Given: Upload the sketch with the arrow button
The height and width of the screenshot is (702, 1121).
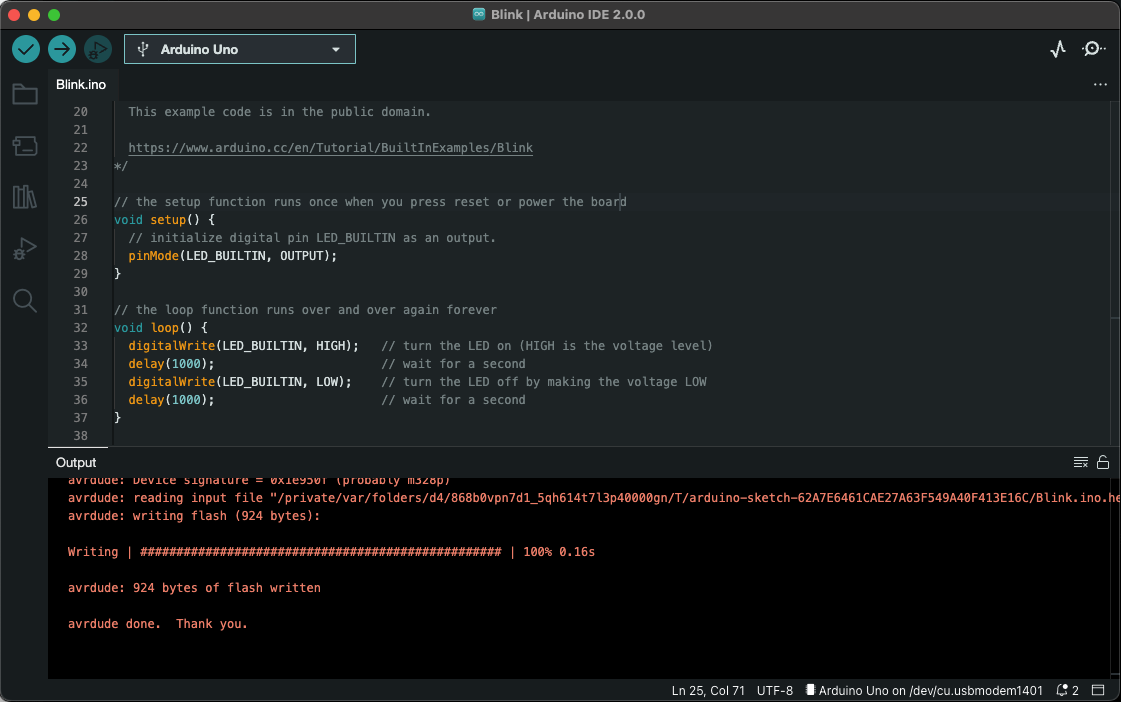Looking at the screenshot, I should pos(62,49).
